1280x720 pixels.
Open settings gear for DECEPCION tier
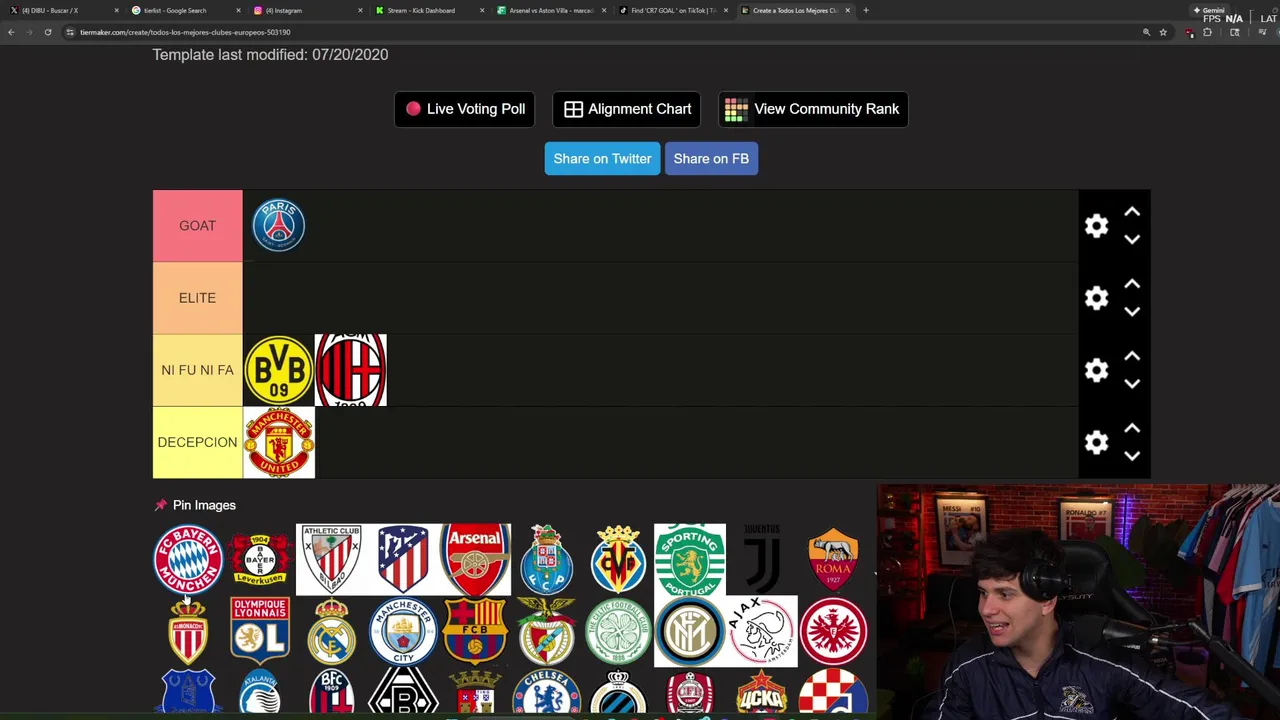click(1096, 442)
